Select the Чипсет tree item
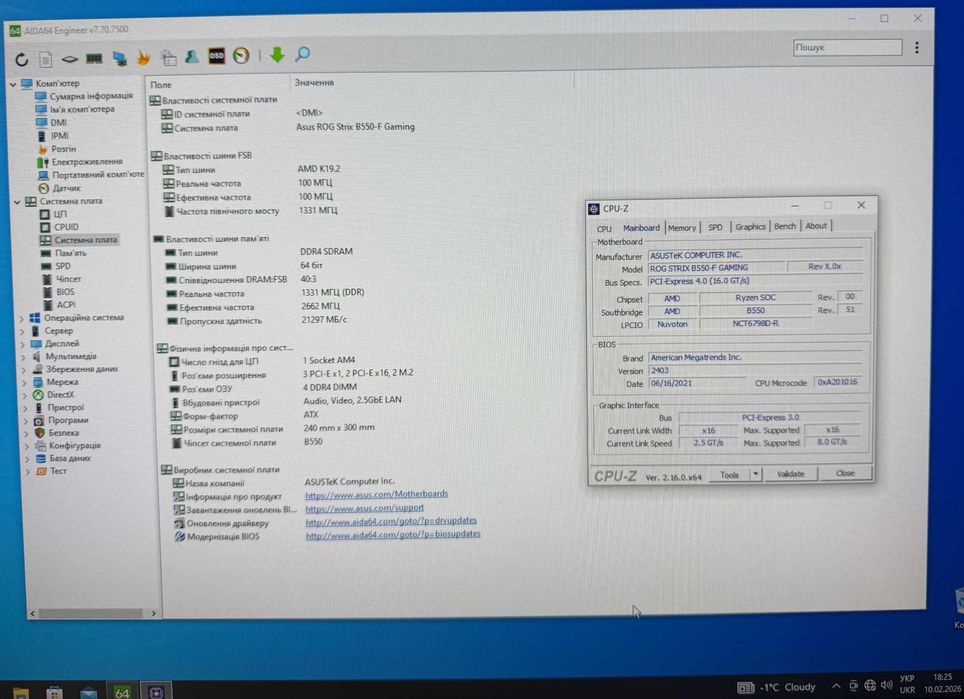Image resolution: width=964 pixels, height=699 pixels. (68, 278)
